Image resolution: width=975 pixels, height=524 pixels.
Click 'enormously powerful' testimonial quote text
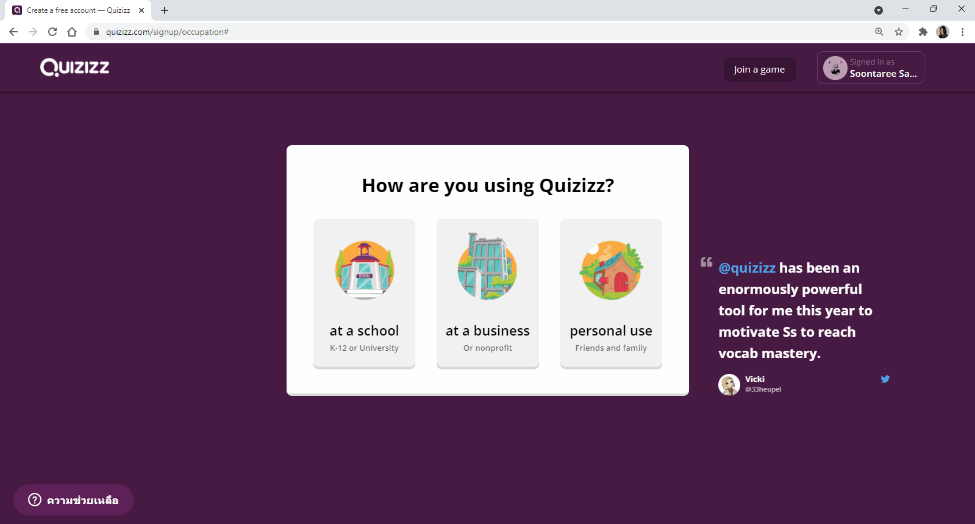point(790,290)
